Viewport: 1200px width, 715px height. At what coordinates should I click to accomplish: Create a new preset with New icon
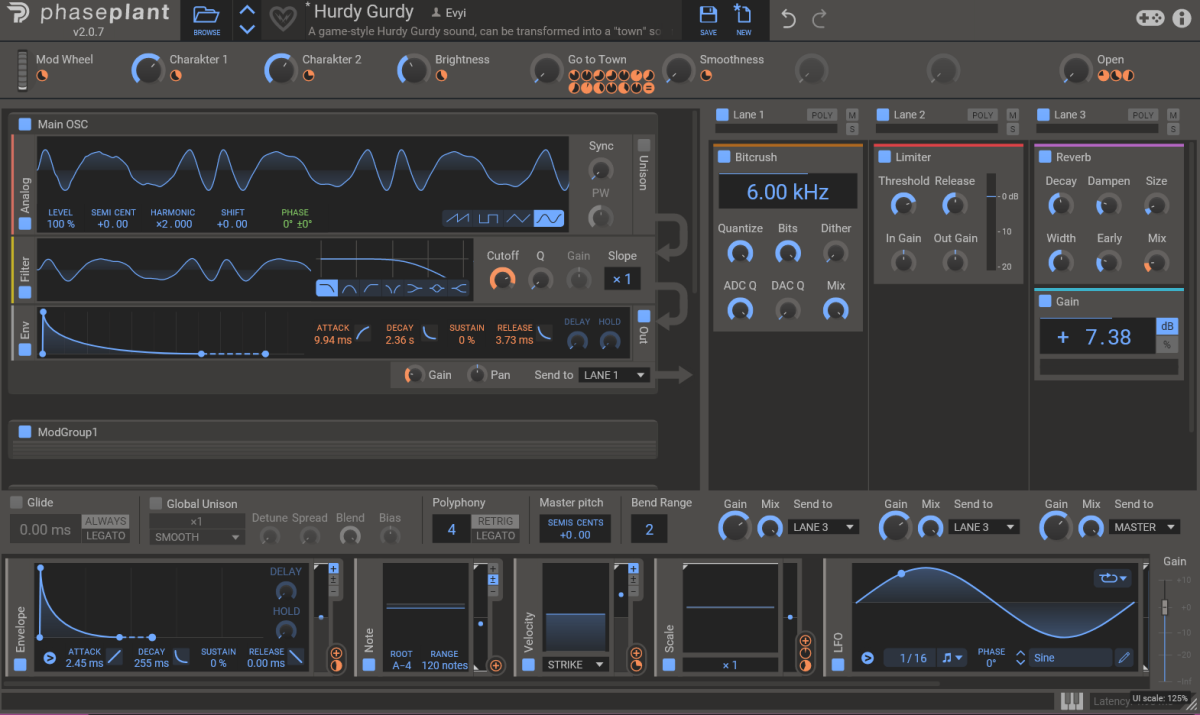(x=743, y=19)
